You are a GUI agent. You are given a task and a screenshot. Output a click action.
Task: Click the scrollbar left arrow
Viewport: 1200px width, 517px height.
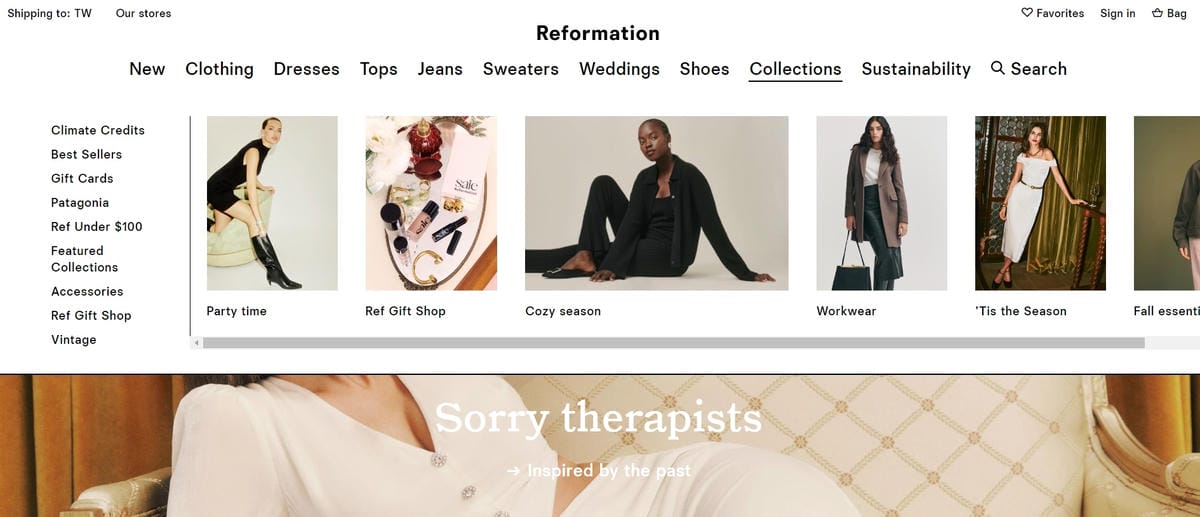(196, 343)
